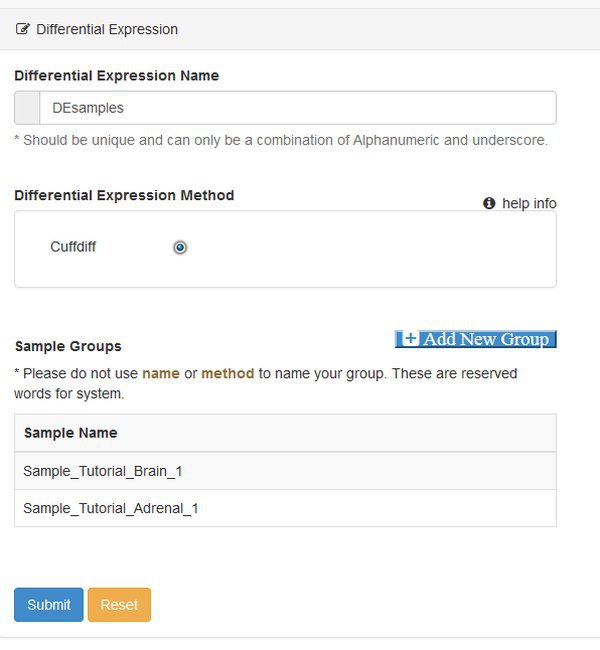
Task: Click the gray addon box before DEsamples
Action: 27,108
